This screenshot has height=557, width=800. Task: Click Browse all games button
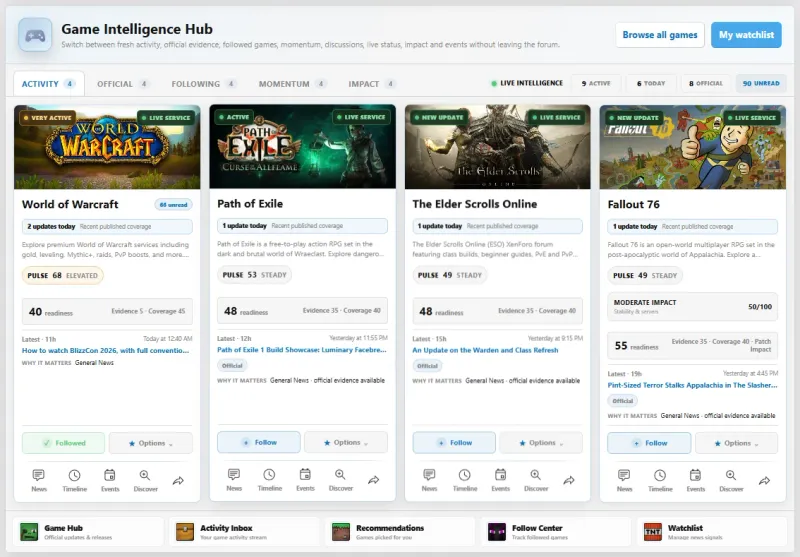pos(660,35)
